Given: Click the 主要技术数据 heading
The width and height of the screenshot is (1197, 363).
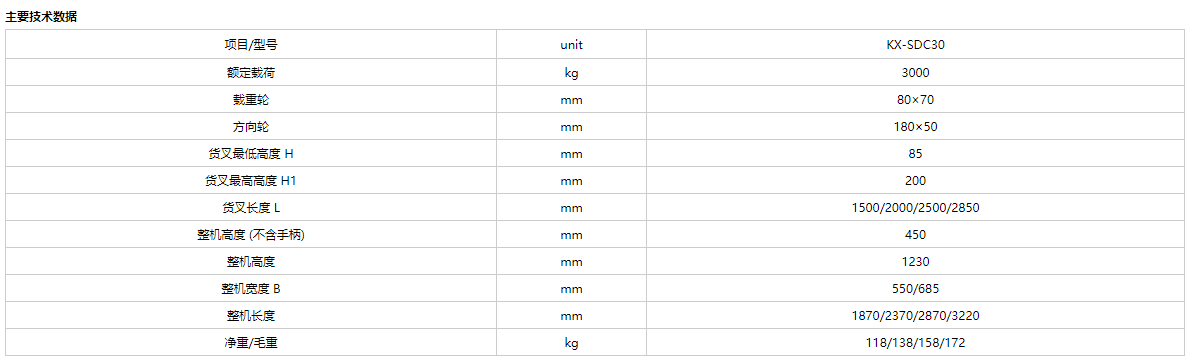Looking at the screenshot, I should [41, 17].
